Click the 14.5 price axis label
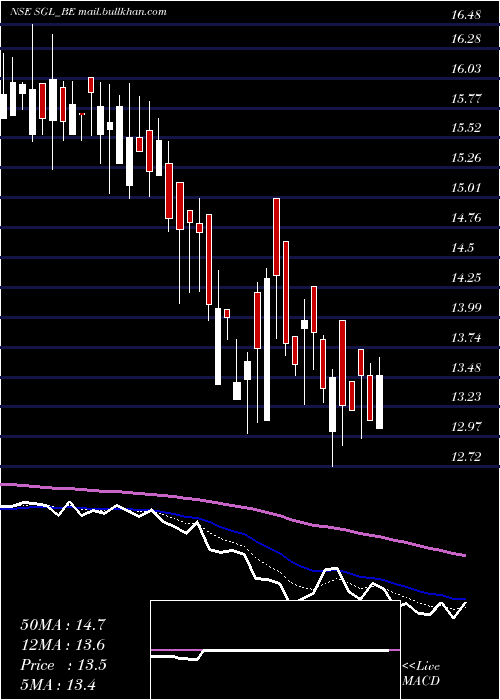The width and height of the screenshot is (500, 700). [462, 248]
